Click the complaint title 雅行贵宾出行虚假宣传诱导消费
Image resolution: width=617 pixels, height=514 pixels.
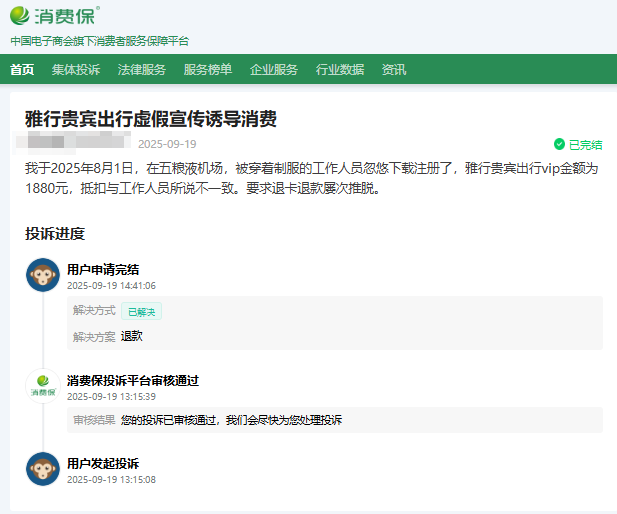(151, 119)
